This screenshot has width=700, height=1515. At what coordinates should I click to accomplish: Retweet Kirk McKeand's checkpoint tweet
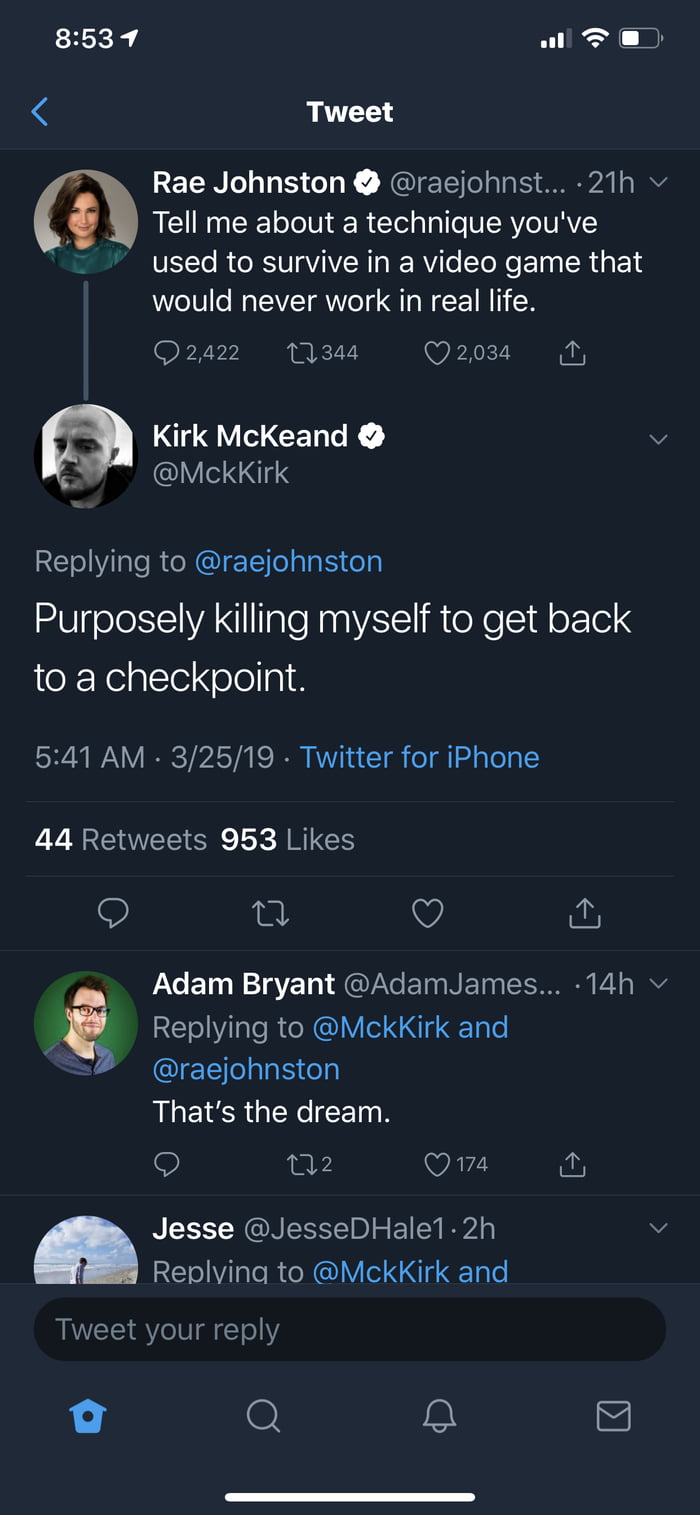tap(271, 913)
